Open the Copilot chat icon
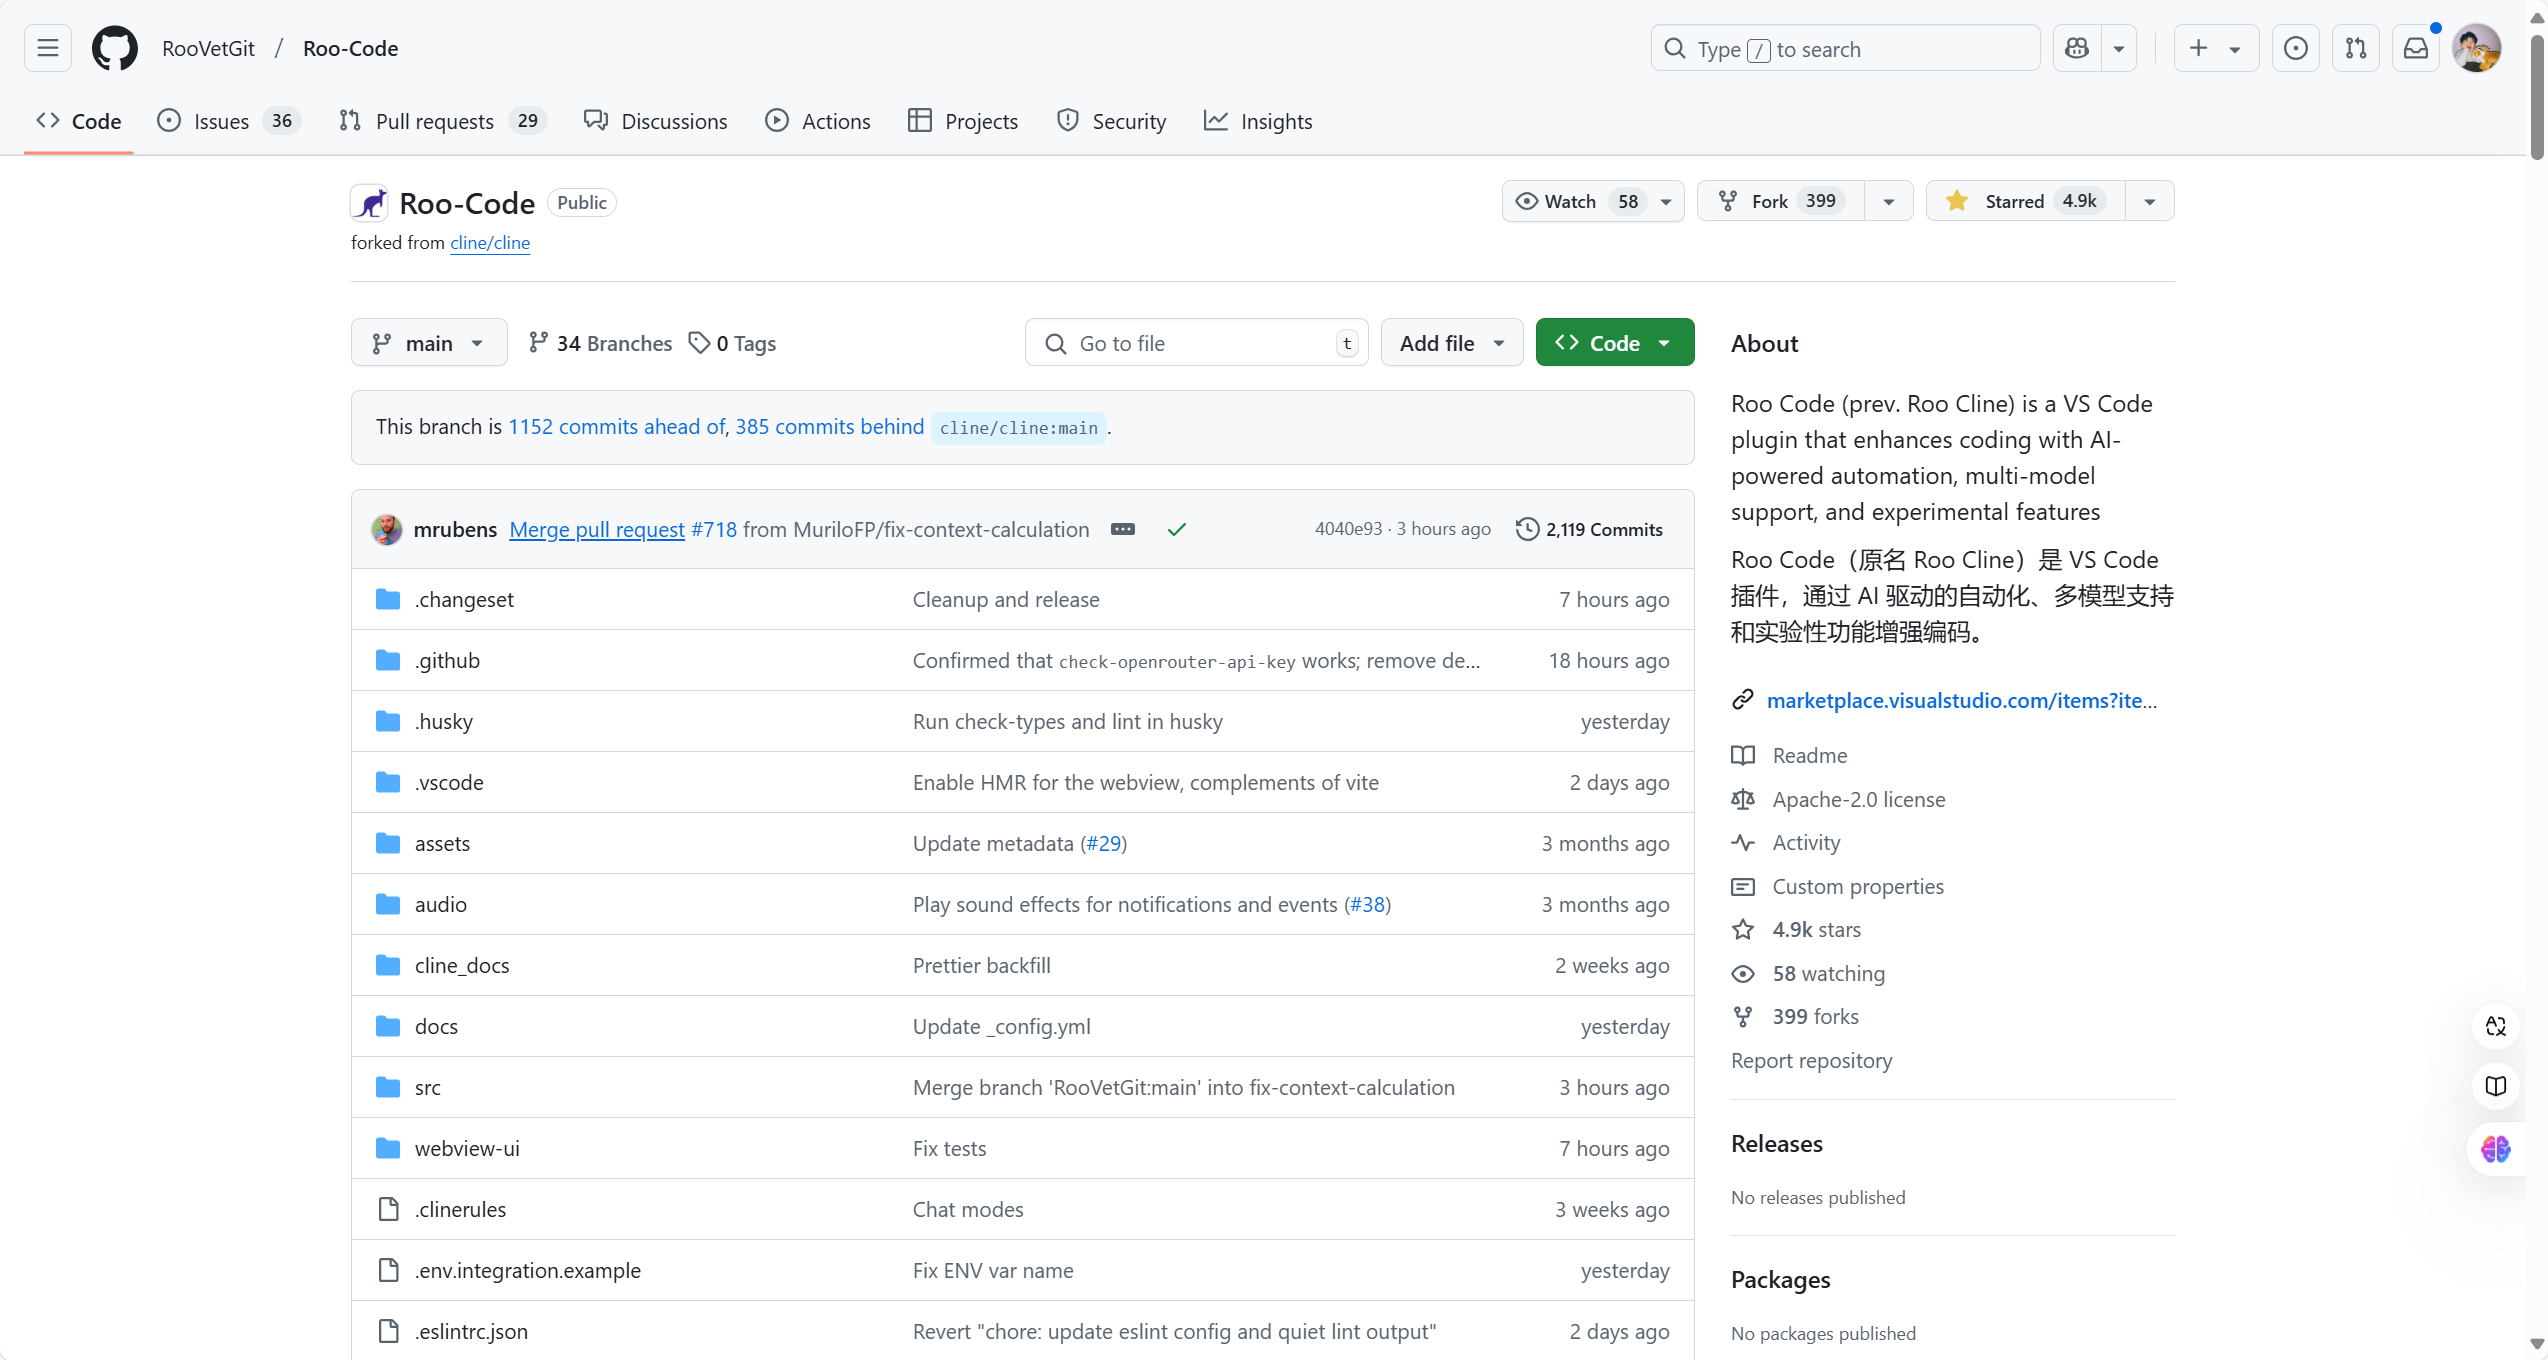 click(2077, 48)
